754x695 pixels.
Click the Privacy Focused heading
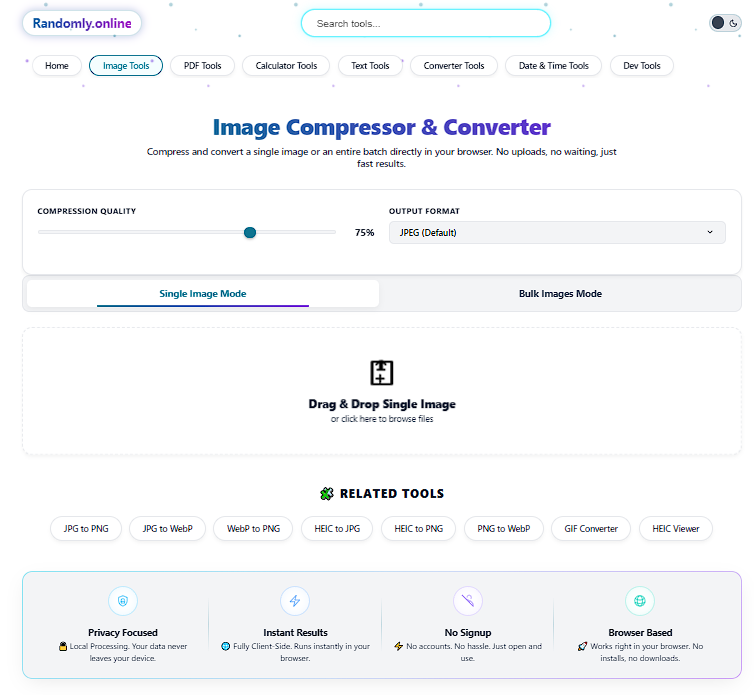point(123,632)
